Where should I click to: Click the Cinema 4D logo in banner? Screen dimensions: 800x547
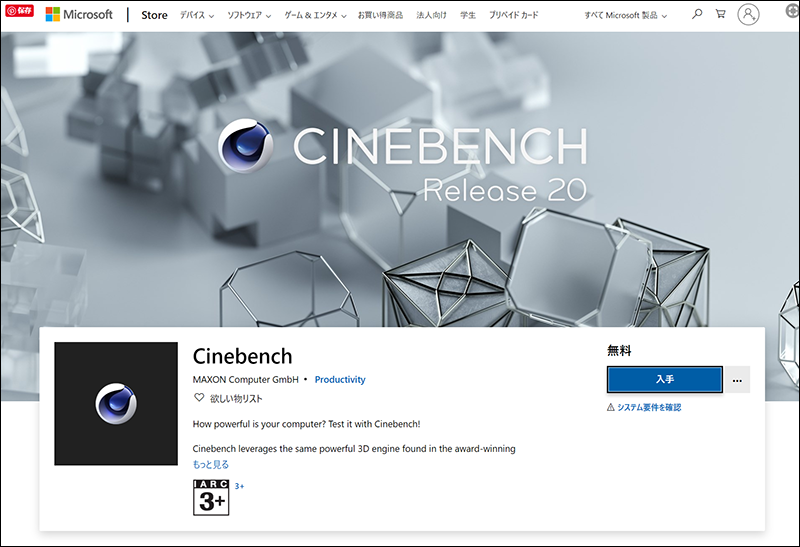coord(245,146)
